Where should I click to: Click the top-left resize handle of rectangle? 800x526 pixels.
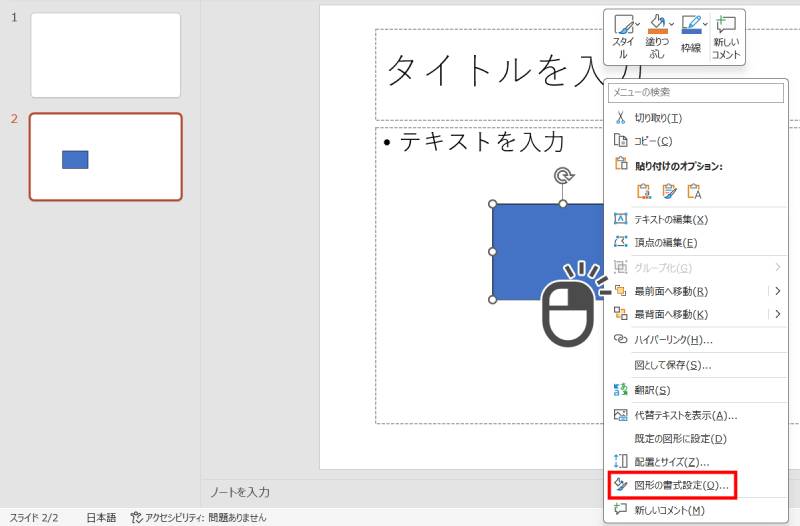tap(492, 204)
